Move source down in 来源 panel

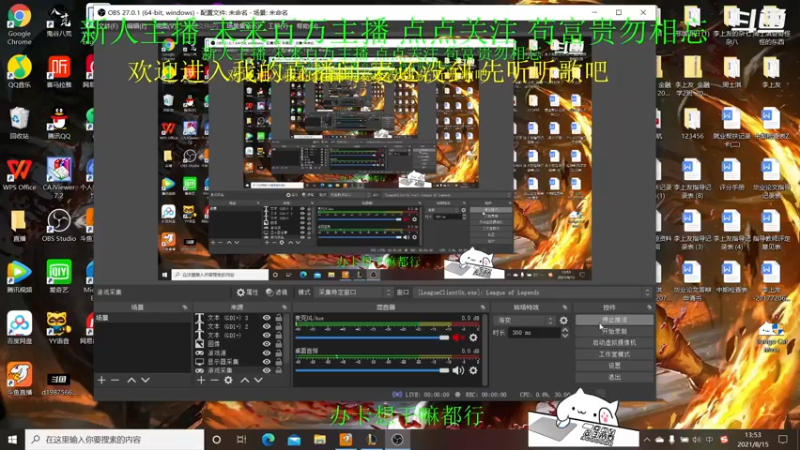(x=259, y=380)
